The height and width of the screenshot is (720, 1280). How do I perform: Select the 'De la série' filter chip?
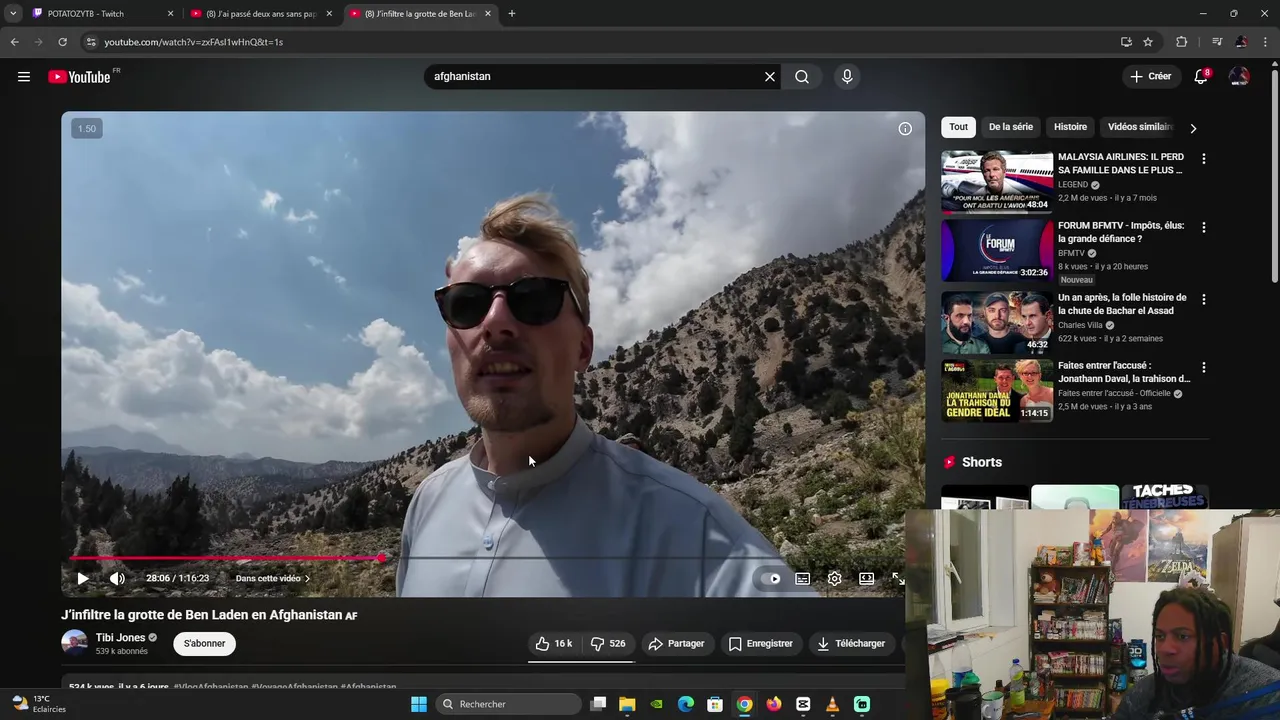[x=1011, y=127]
